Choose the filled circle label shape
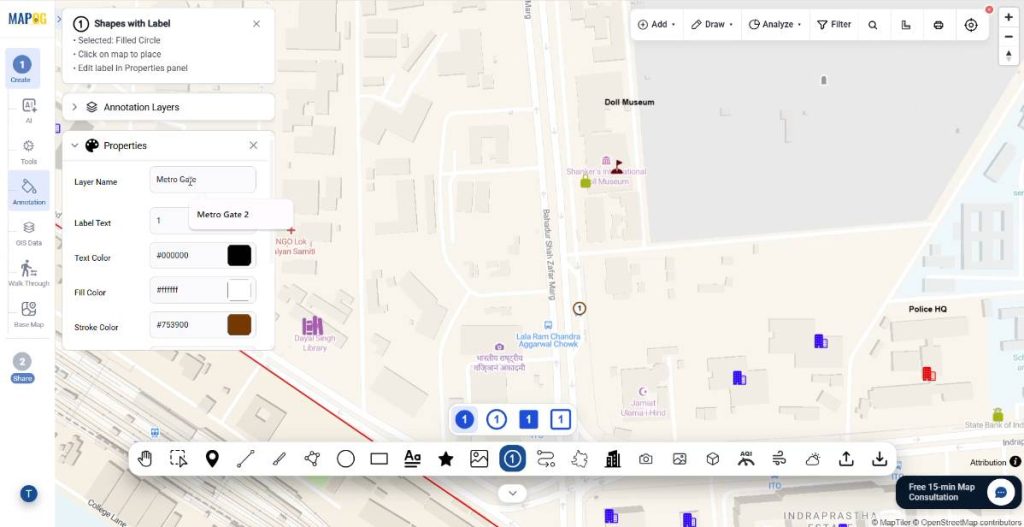This screenshot has height=527, width=1024. pyautogui.click(x=464, y=419)
